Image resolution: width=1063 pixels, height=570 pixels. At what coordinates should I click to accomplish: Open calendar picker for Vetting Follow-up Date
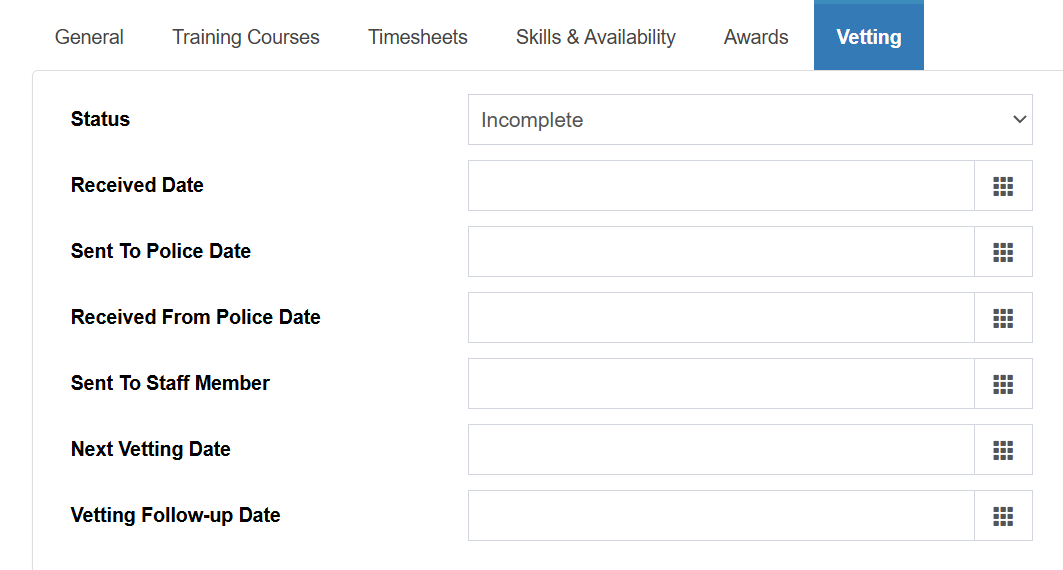coord(1003,516)
